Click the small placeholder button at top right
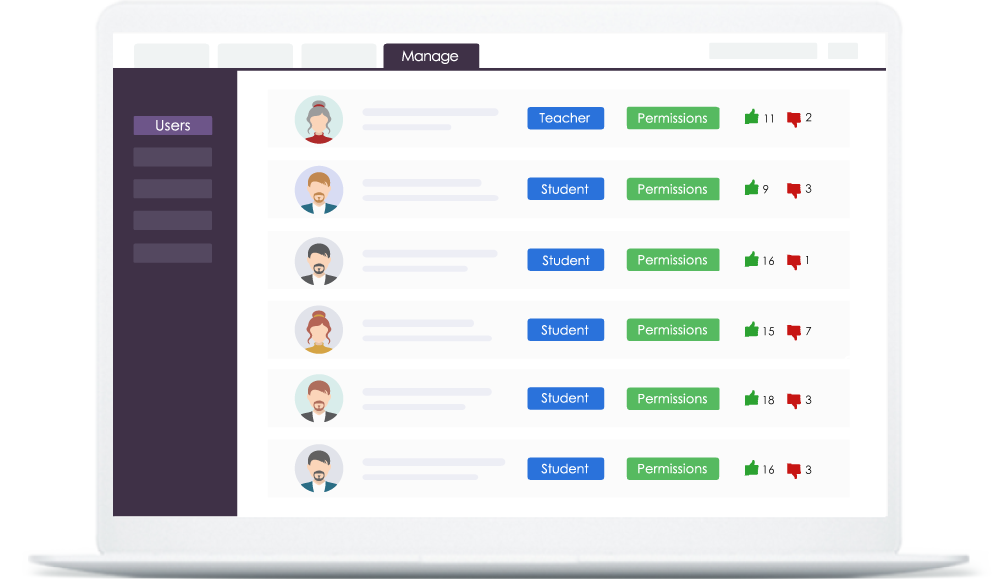997x579 pixels. point(843,51)
